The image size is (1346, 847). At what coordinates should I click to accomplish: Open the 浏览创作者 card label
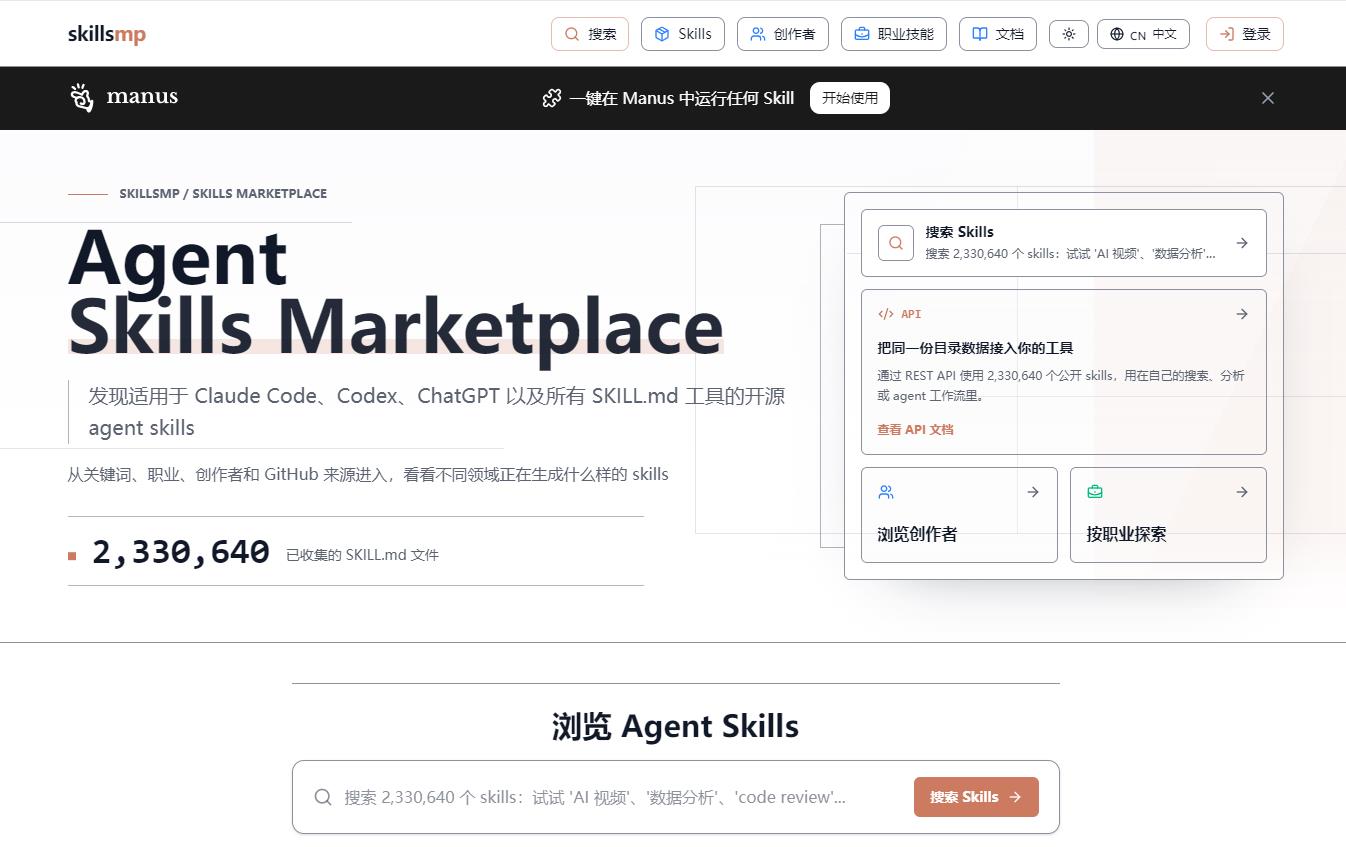[917, 534]
